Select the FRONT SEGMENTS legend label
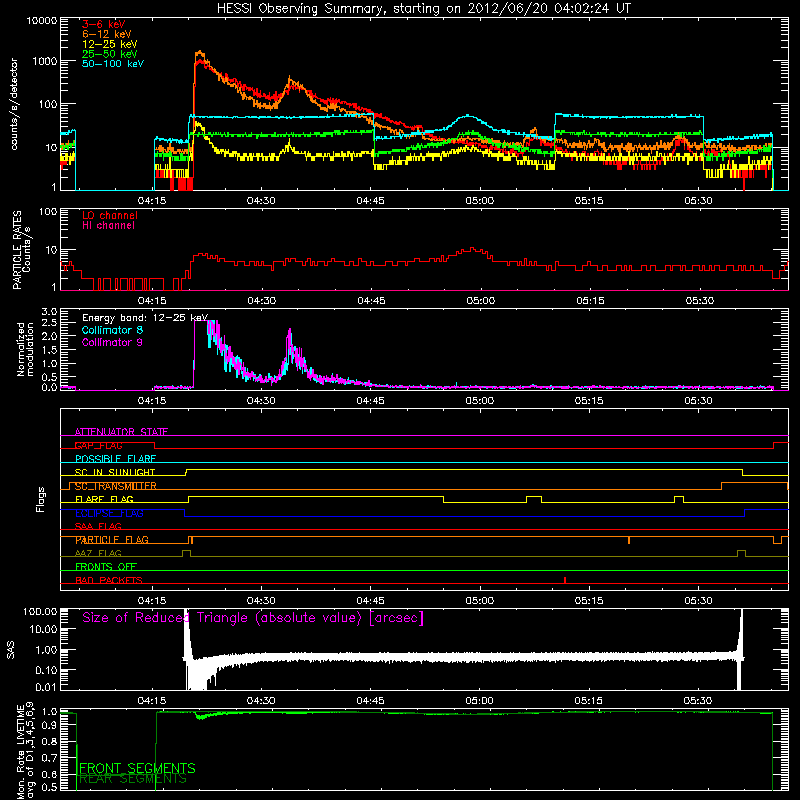Viewport: 800px width, 800px height. point(137,768)
